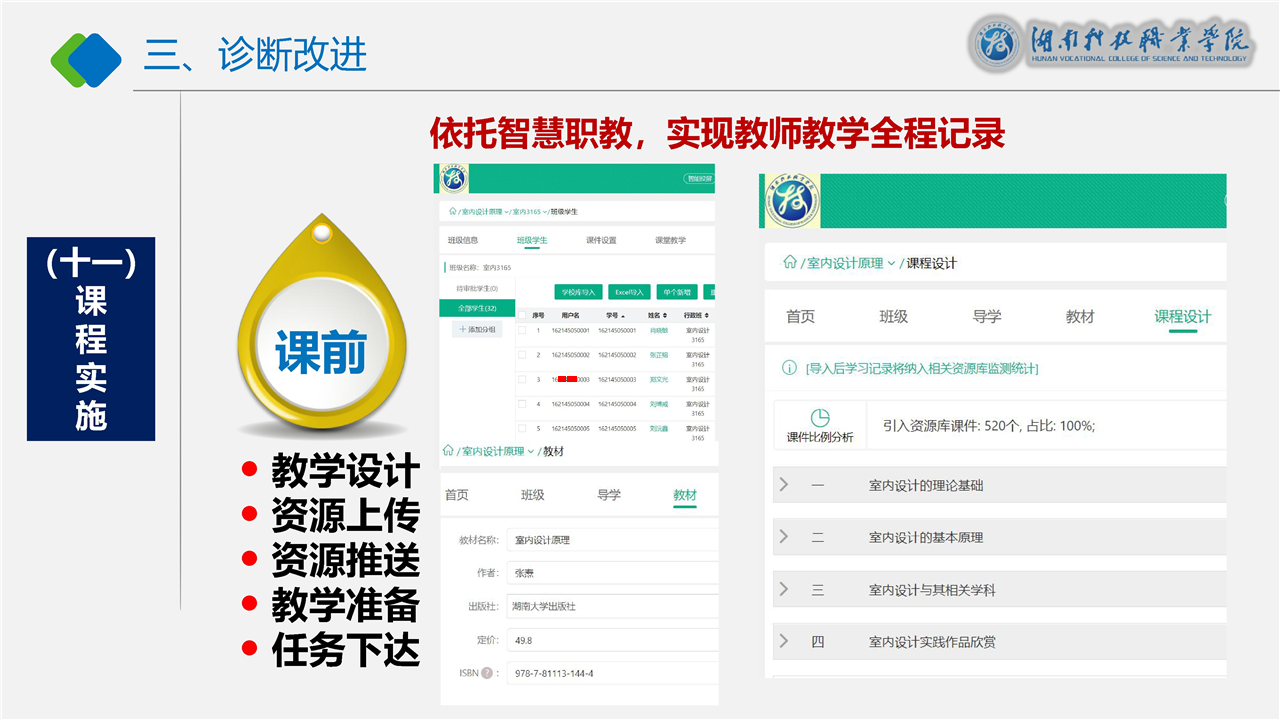Switch to the 课件设置 tab
The image size is (1280, 720).
click(x=601, y=241)
